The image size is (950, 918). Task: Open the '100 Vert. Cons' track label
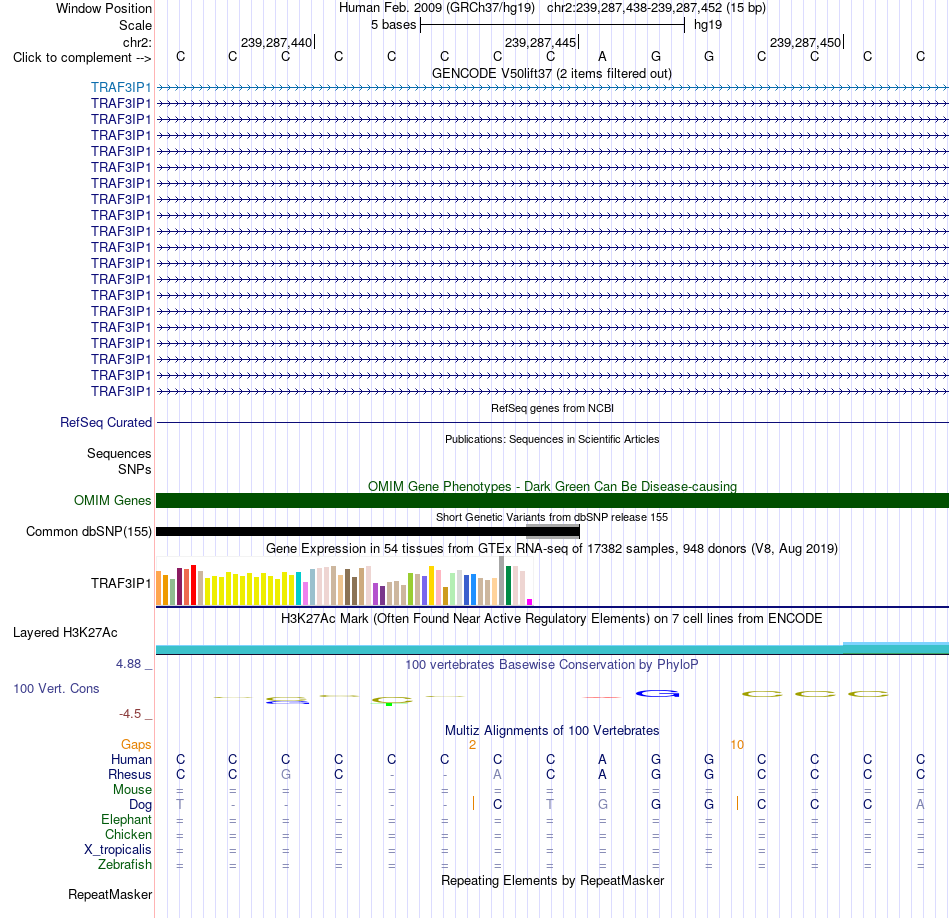click(x=56, y=688)
